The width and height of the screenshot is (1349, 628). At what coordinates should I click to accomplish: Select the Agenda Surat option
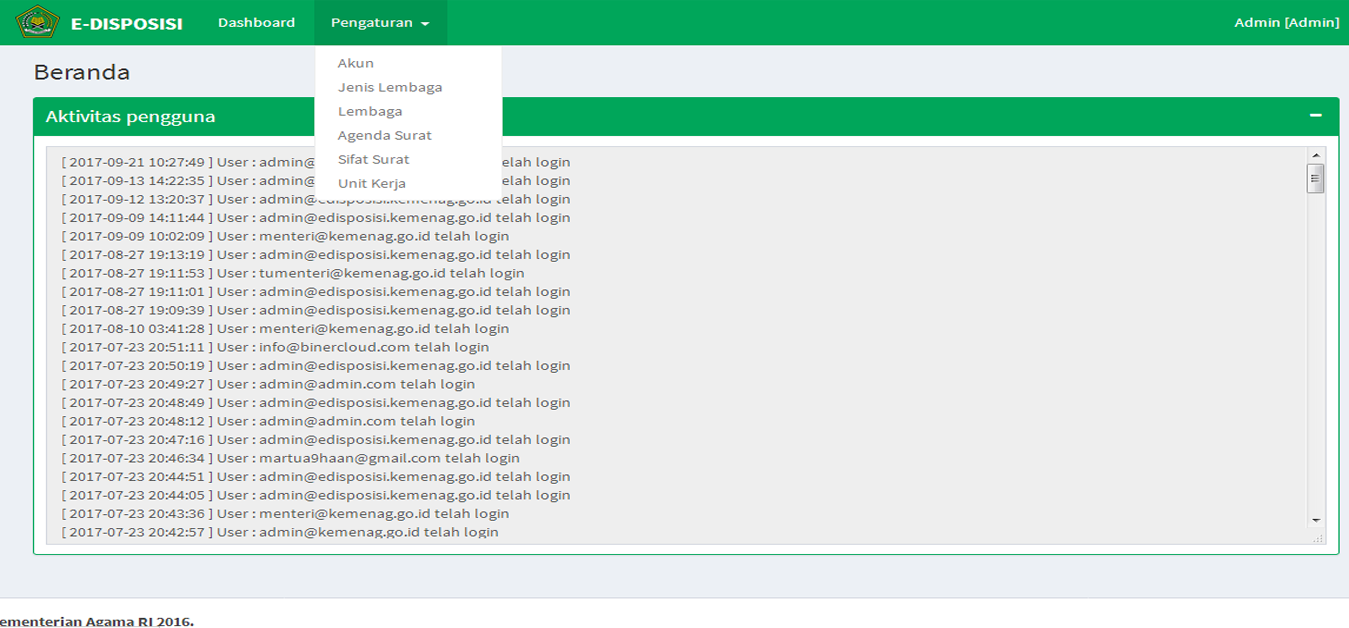[385, 135]
